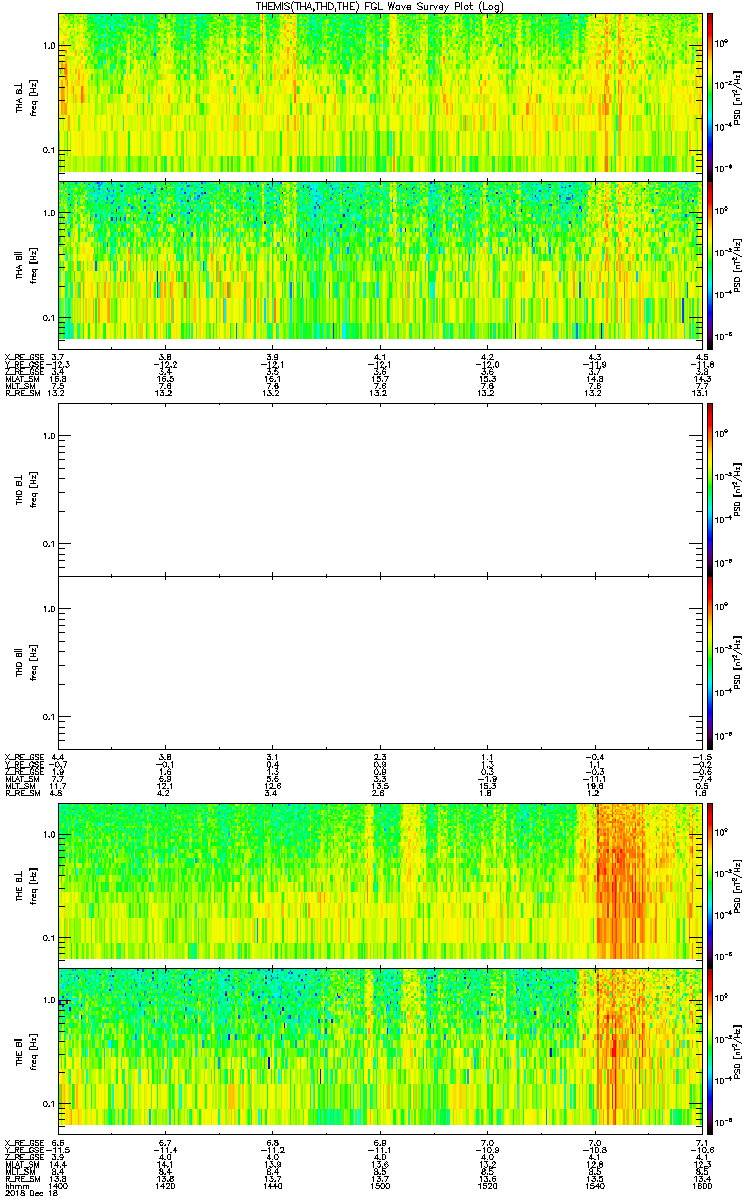Click the '0.1' frequency tick of THD B⊥ panel
The image size is (750, 1200).
(48, 545)
